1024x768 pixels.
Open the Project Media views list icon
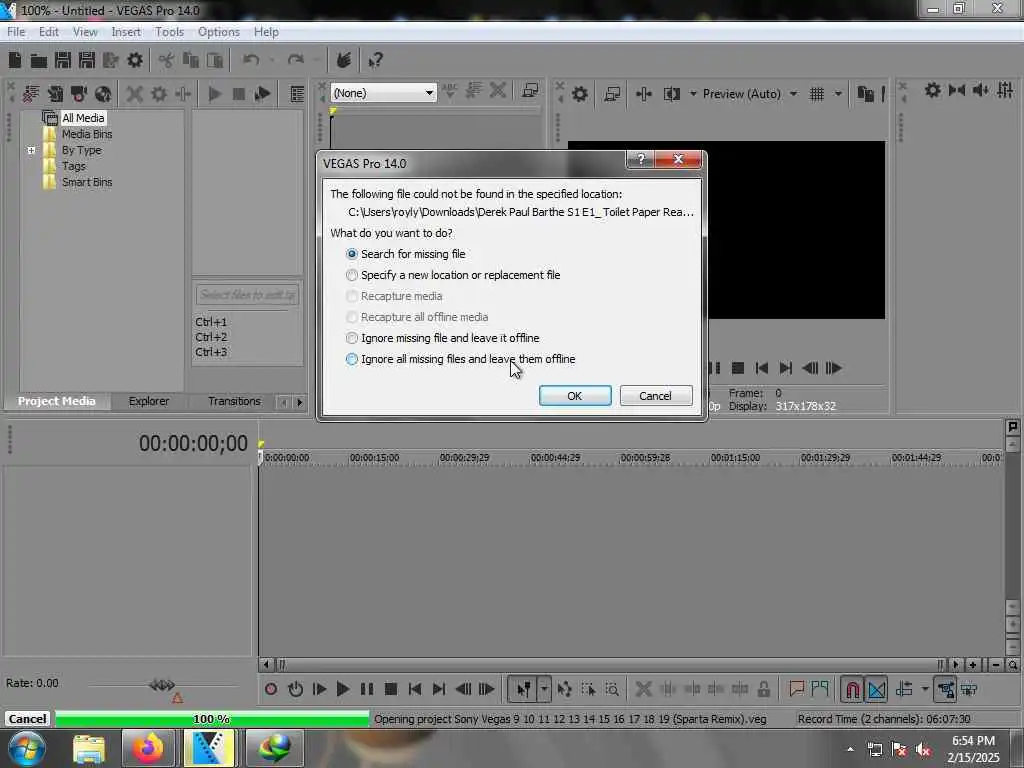click(x=297, y=94)
